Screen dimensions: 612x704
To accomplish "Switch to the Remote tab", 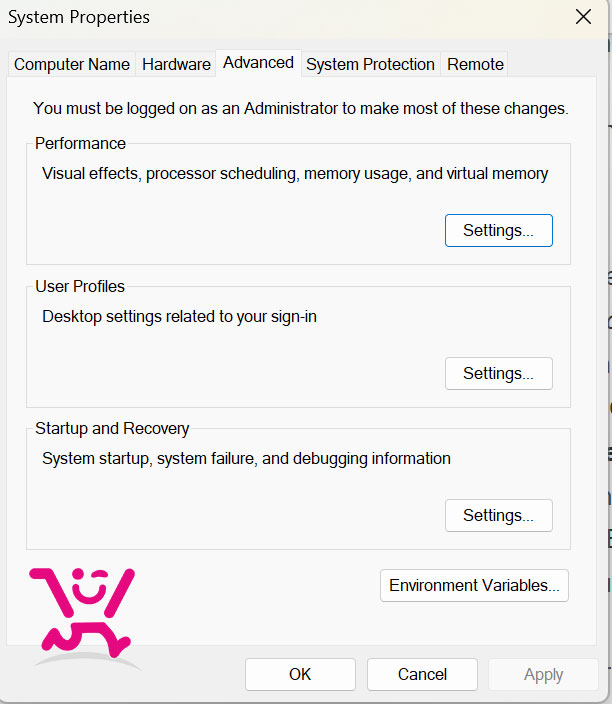I will pyautogui.click(x=475, y=64).
